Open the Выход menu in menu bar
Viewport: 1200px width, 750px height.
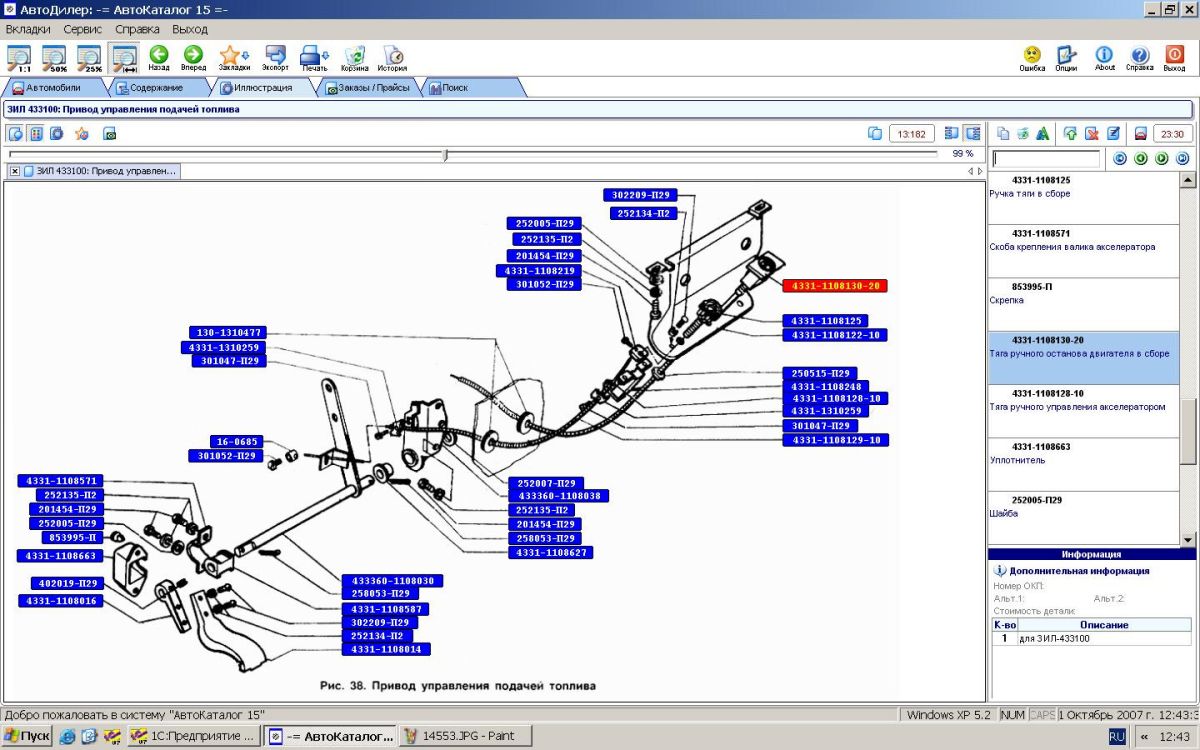(x=190, y=29)
